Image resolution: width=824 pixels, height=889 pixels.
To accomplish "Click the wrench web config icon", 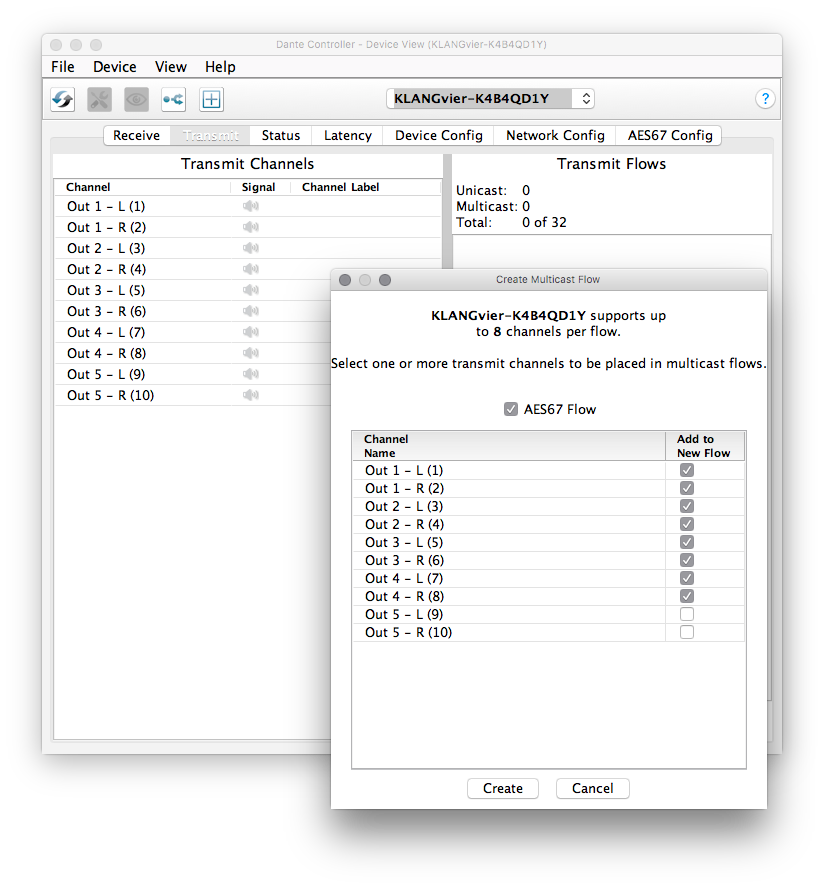I will pos(100,100).
